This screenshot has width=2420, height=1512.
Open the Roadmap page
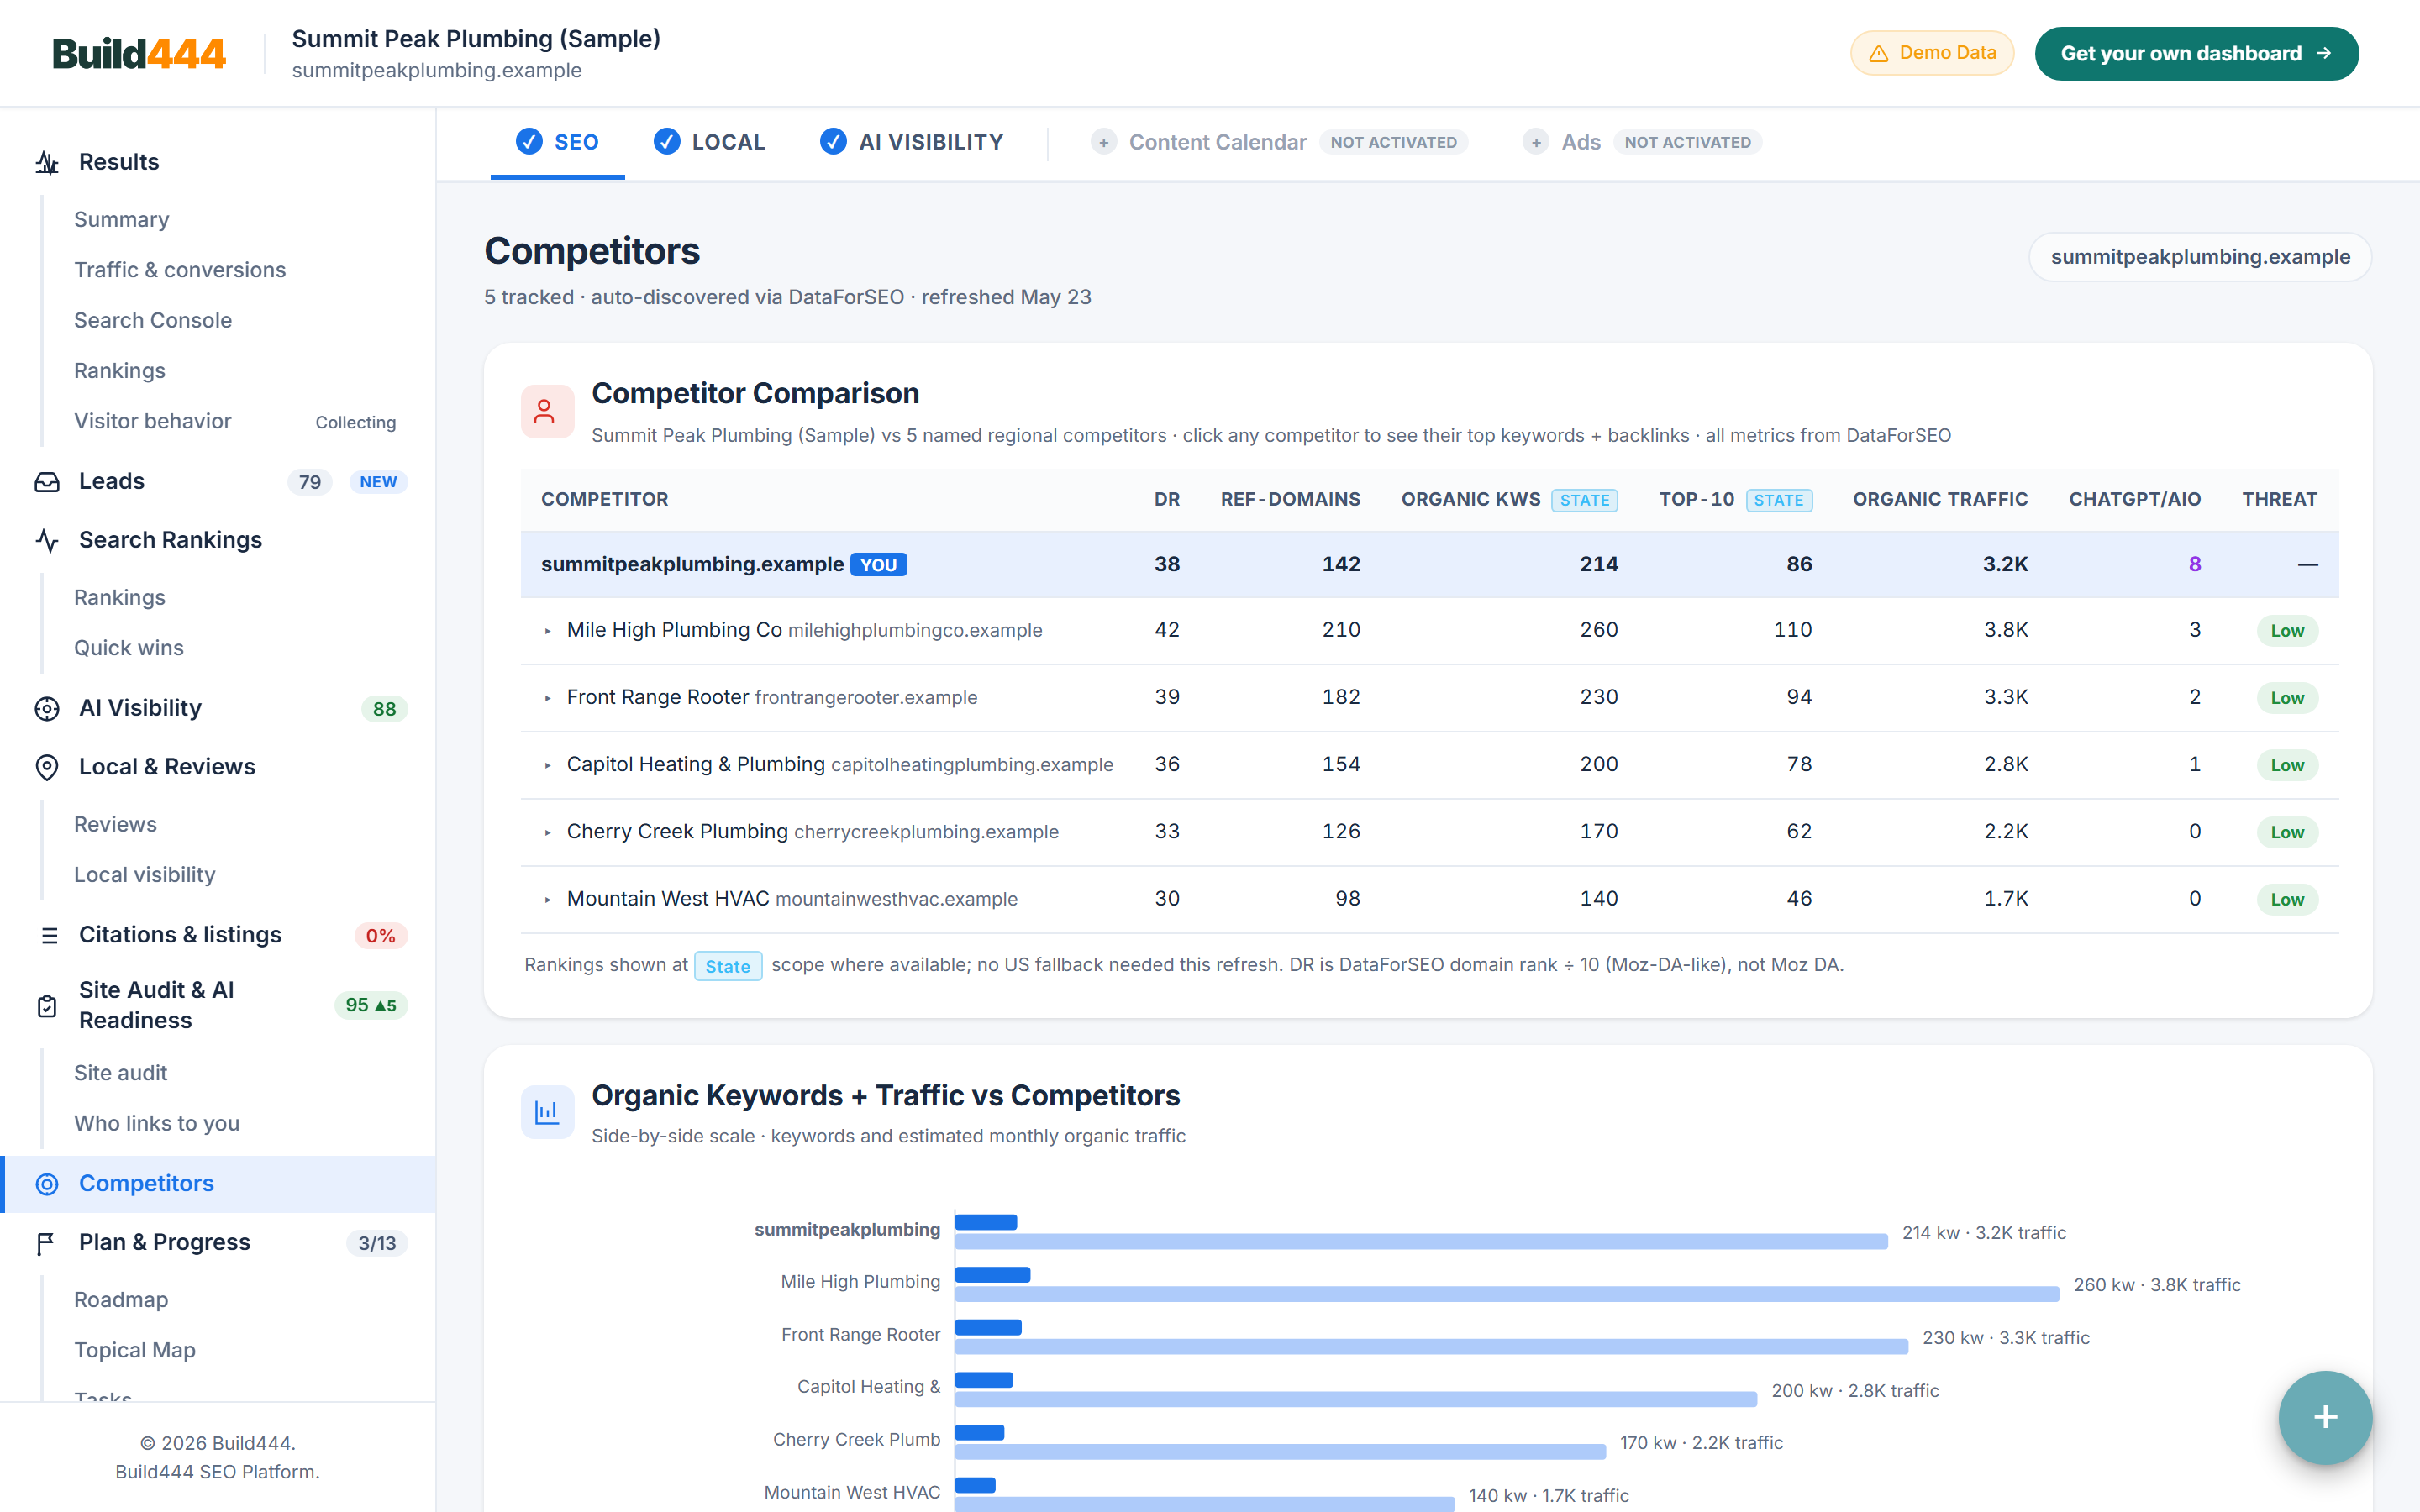tap(121, 1300)
